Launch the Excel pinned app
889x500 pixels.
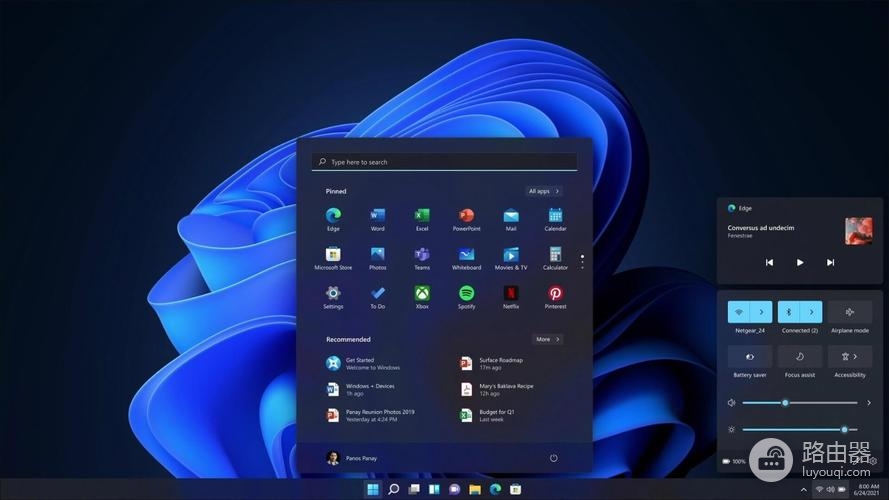422,216
